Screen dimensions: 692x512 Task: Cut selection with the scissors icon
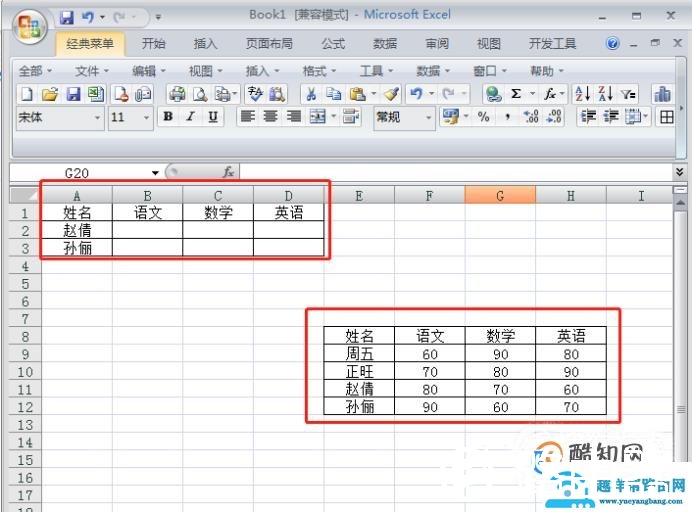click(311, 94)
